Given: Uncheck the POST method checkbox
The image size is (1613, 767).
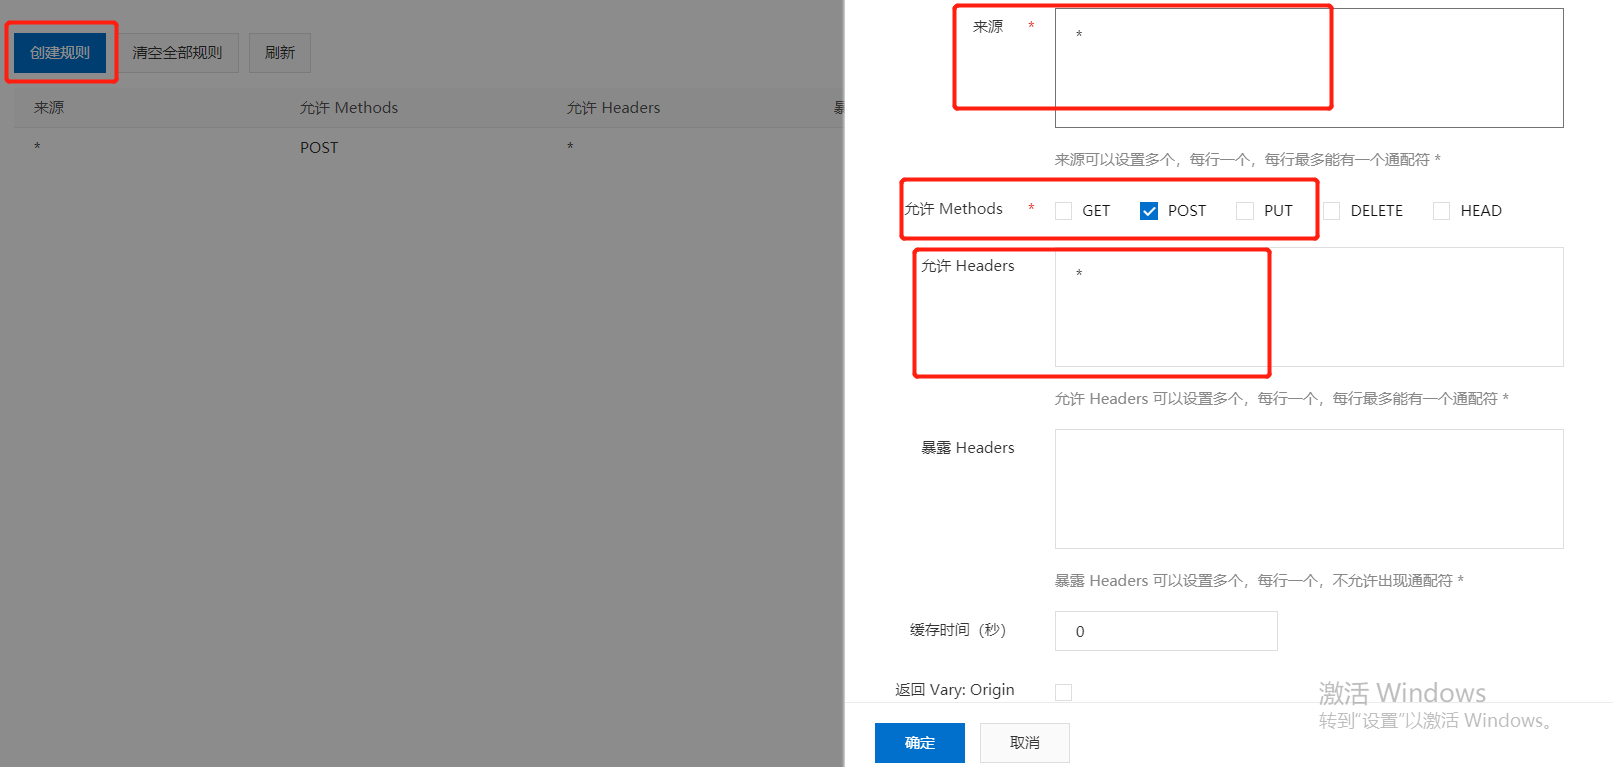Looking at the screenshot, I should click(x=1149, y=211).
